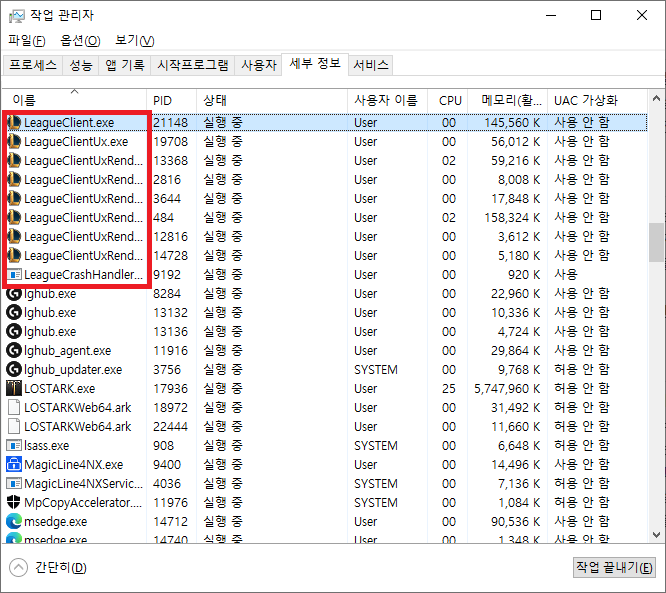Sort by the UAC 가상화 column header
Image resolution: width=666 pixels, height=593 pixels.
point(597,101)
